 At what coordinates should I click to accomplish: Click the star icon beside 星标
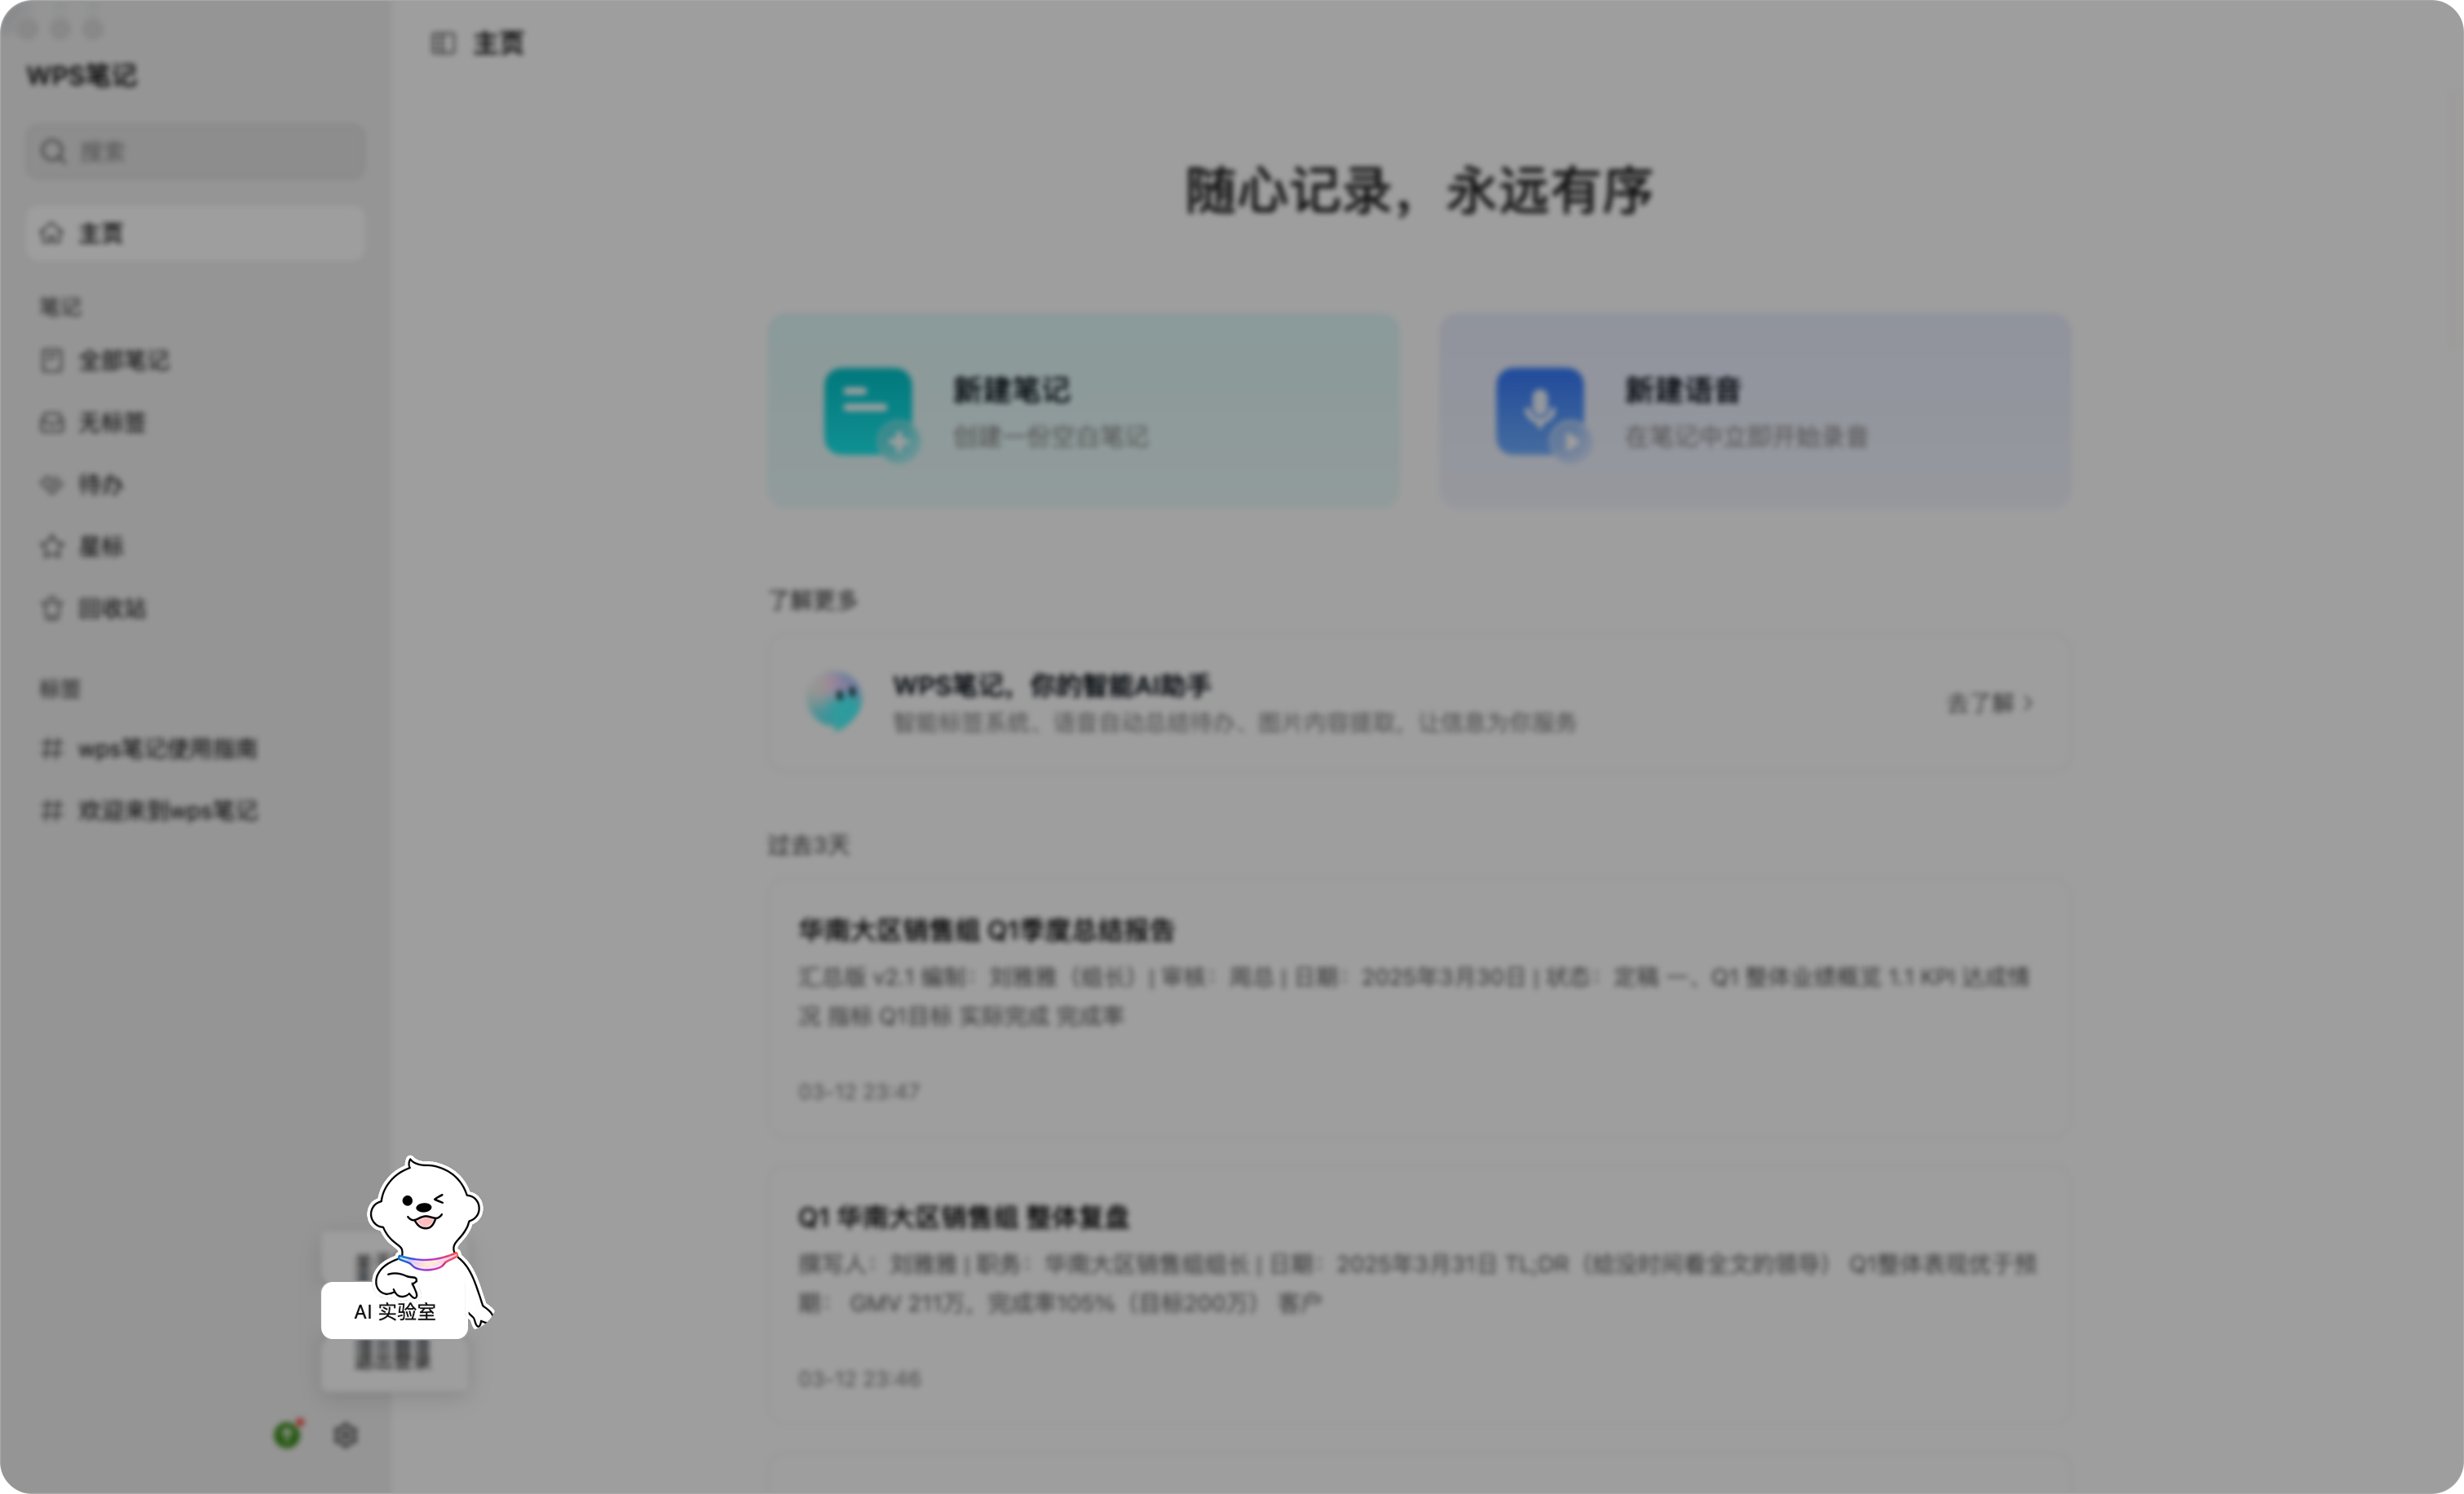53,546
